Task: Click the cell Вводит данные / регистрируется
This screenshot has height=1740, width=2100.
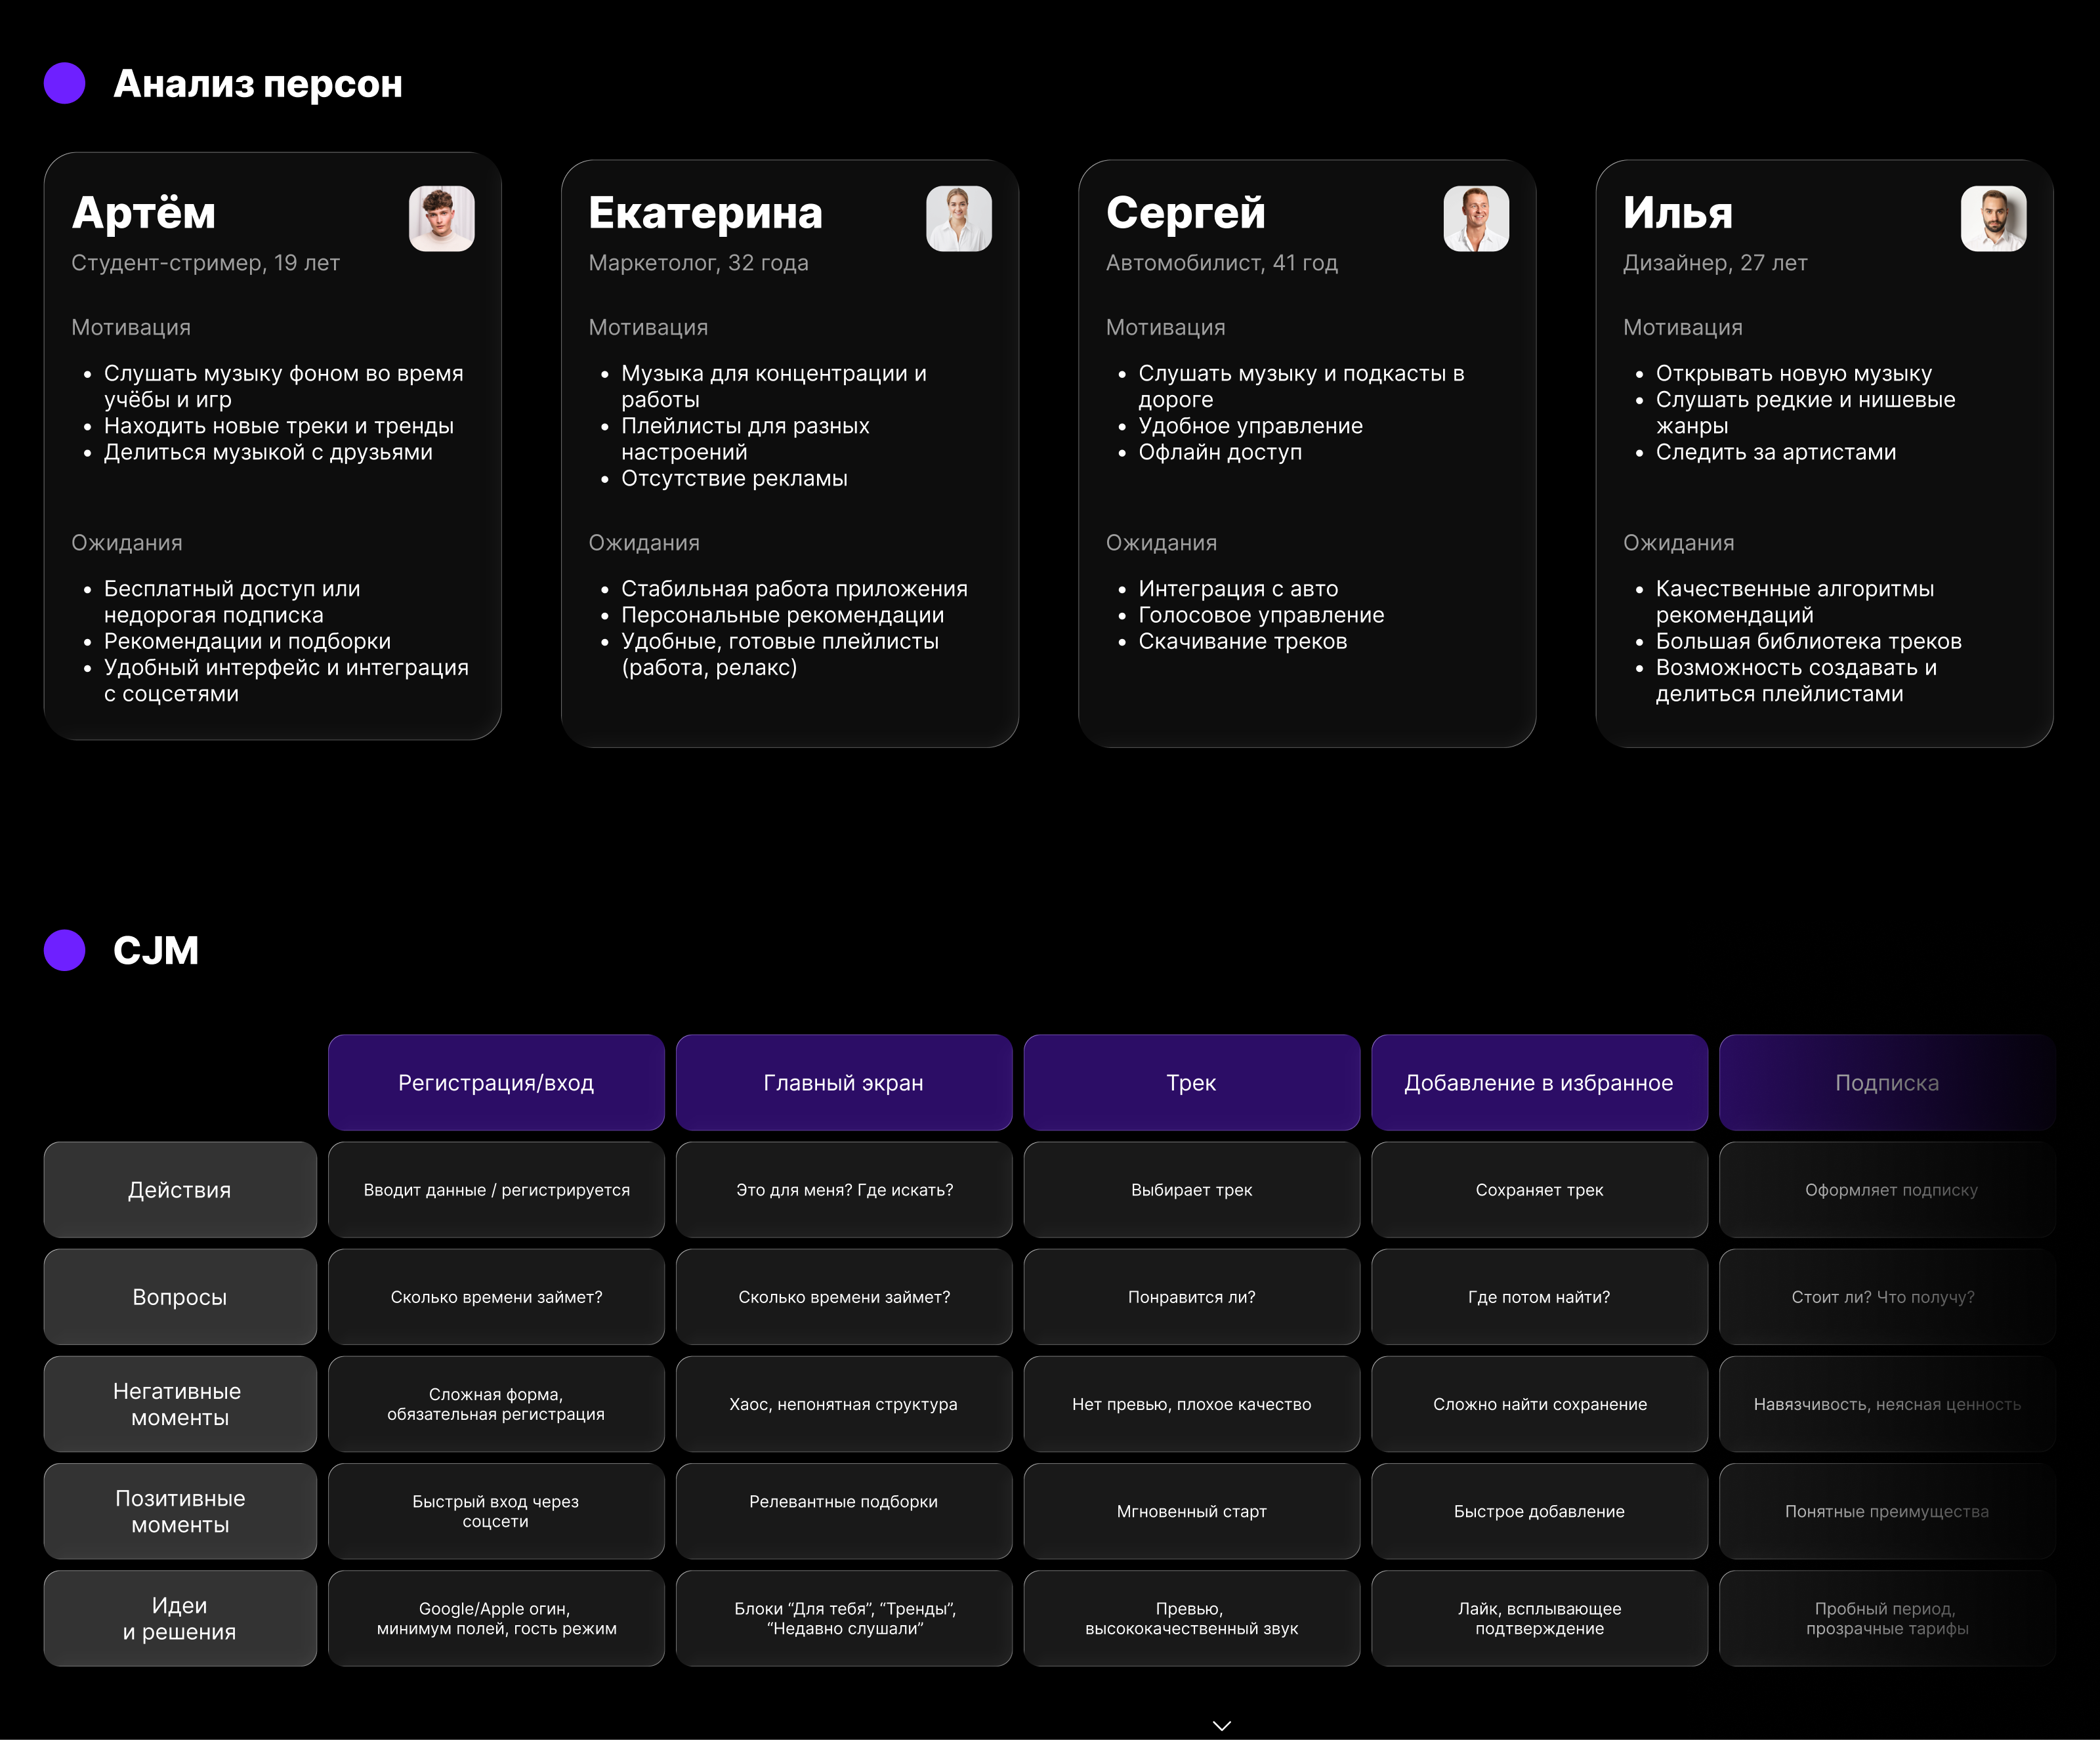Action: (496, 1190)
